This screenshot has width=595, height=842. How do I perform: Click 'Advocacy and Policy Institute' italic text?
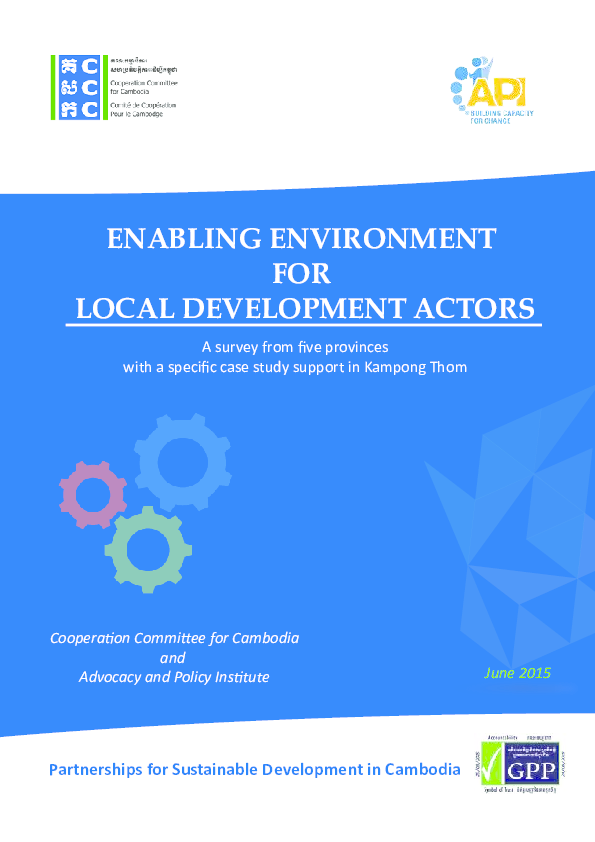(174, 677)
